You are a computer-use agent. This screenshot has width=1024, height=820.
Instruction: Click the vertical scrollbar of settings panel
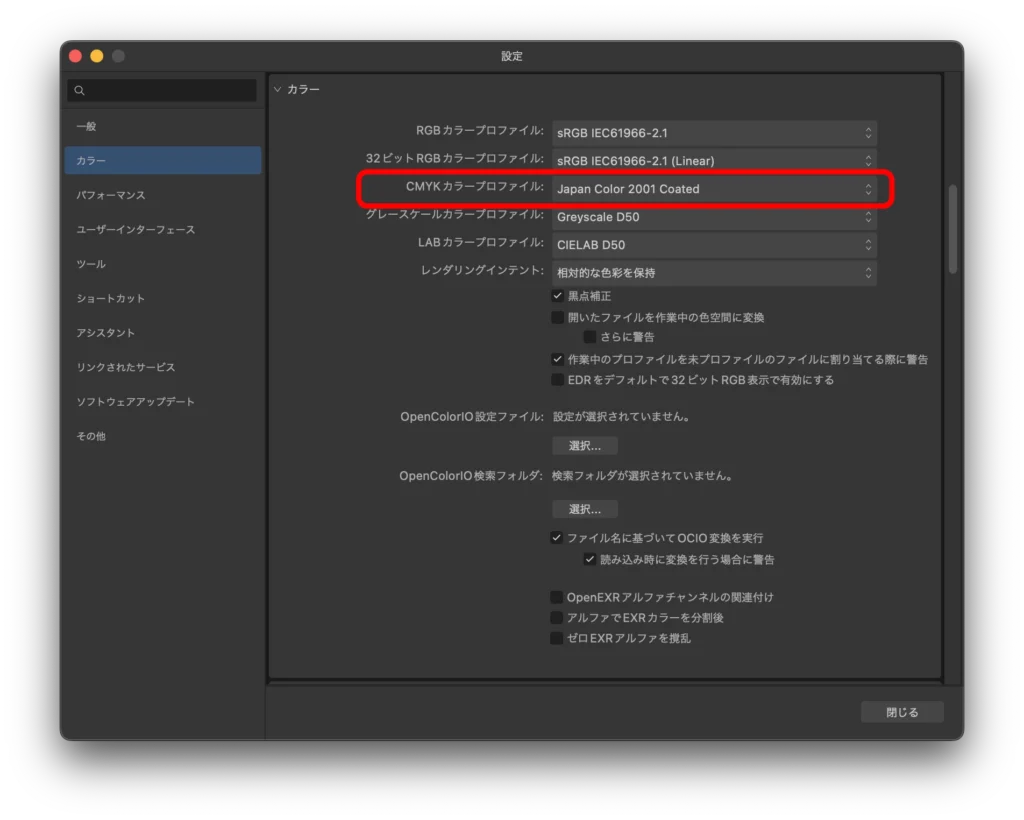(952, 230)
